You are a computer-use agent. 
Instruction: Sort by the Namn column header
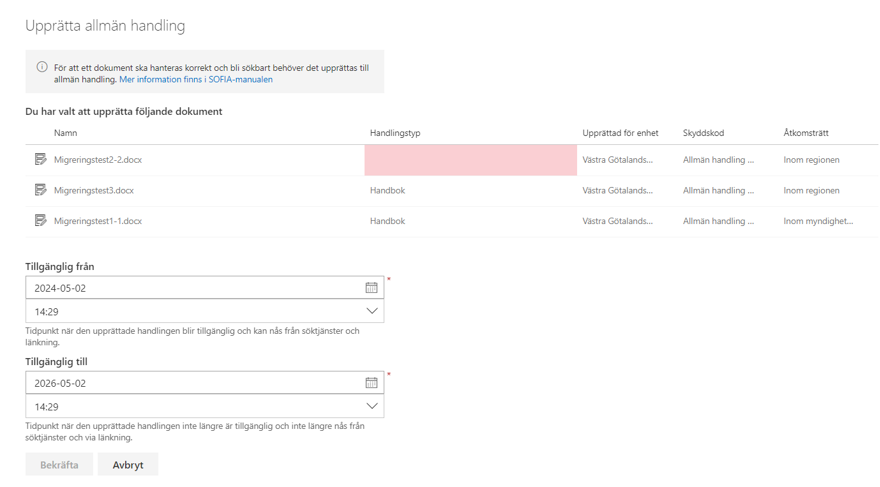[66, 133]
